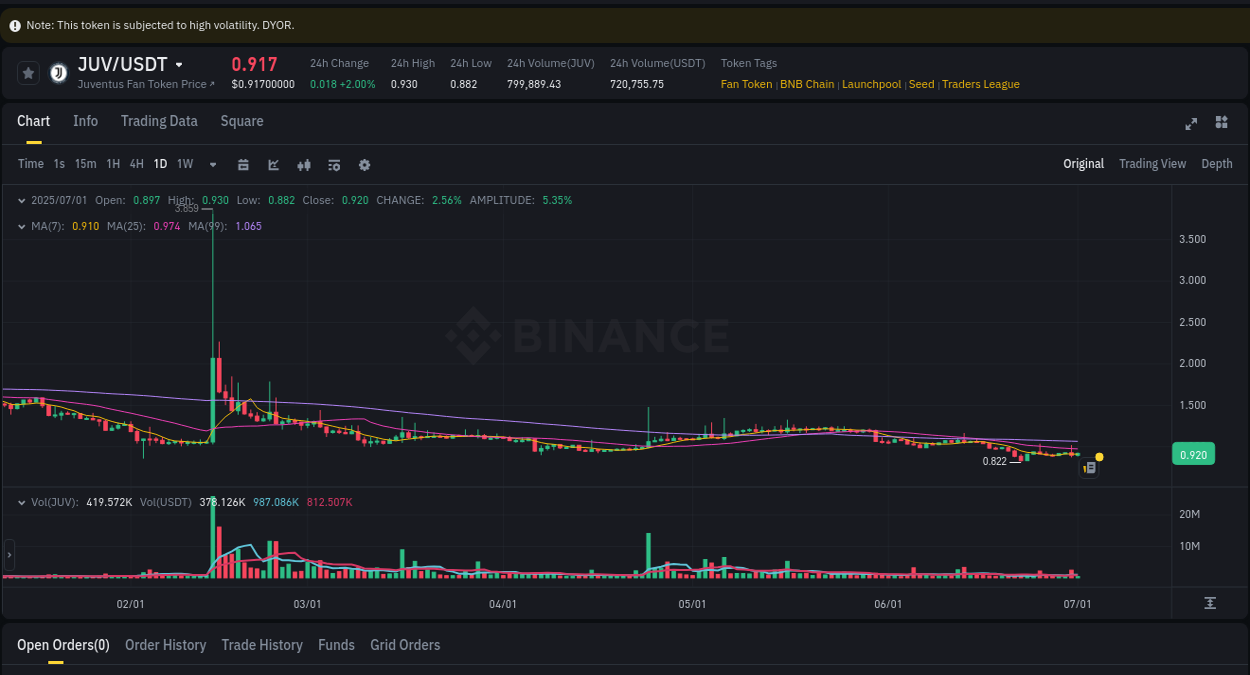Expand the chart to fullscreen with the arrows icon
This screenshot has width=1250, height=675.
coord(1191,123)
